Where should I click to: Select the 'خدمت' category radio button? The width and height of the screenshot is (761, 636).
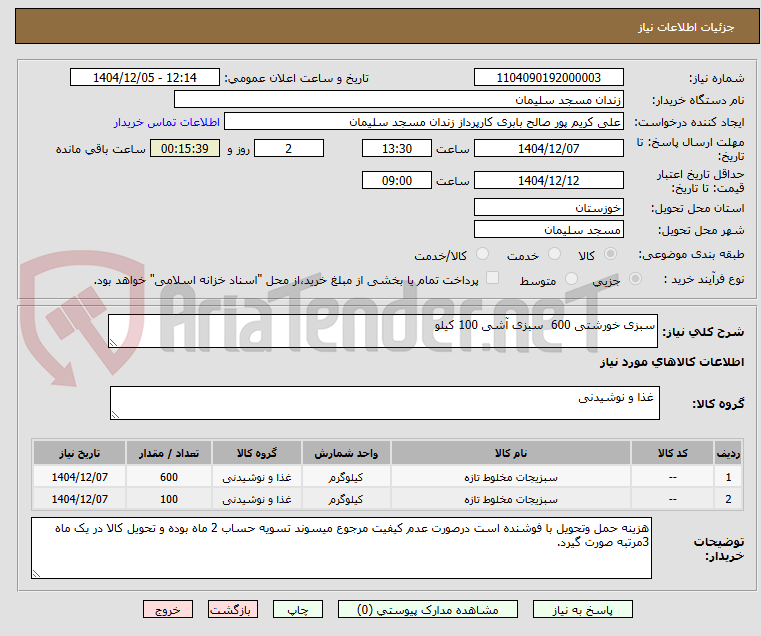[x=554, y=254]
